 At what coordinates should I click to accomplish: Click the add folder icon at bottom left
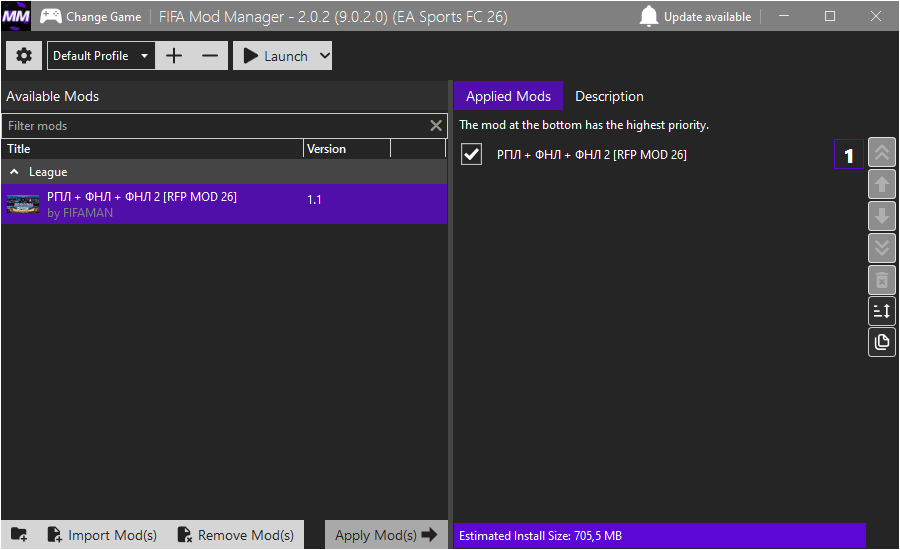coord(19,535)
